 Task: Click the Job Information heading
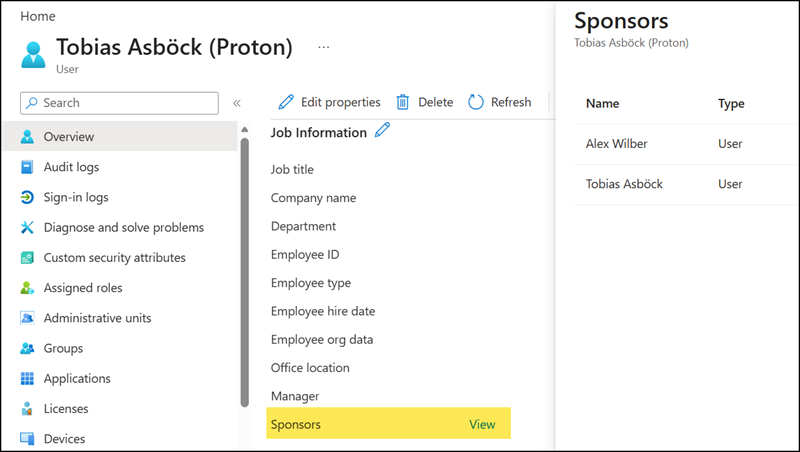coord(319,133)
